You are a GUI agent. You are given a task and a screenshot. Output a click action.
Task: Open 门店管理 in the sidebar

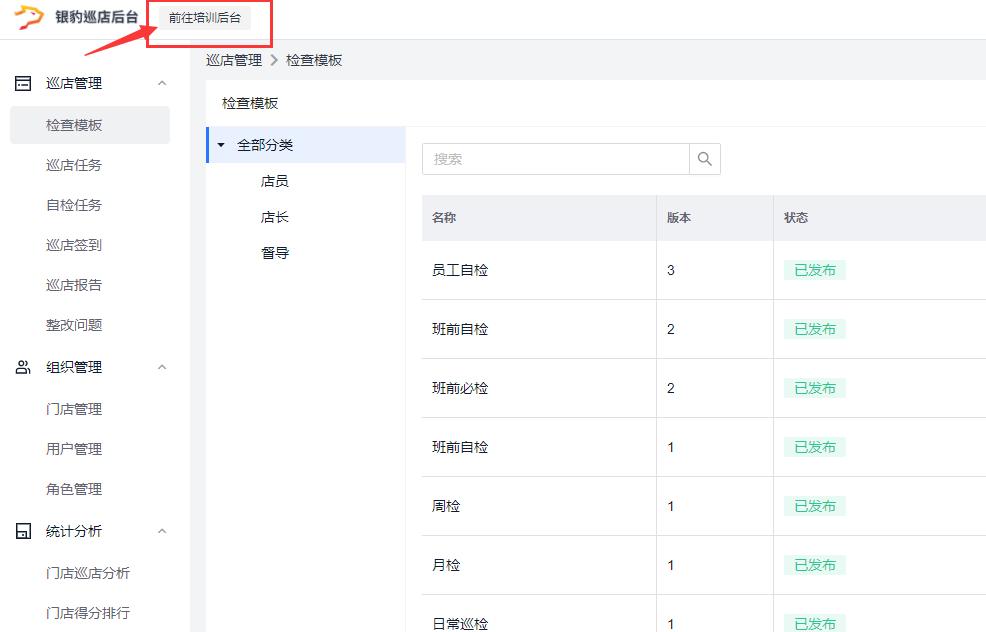click(x=74, y=409)
